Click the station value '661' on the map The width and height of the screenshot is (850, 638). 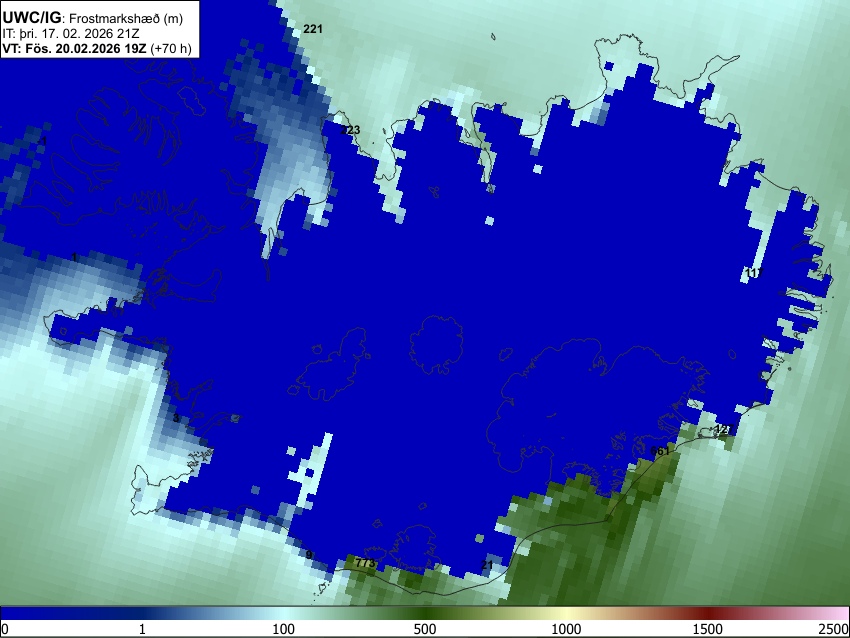pos(660,450)
